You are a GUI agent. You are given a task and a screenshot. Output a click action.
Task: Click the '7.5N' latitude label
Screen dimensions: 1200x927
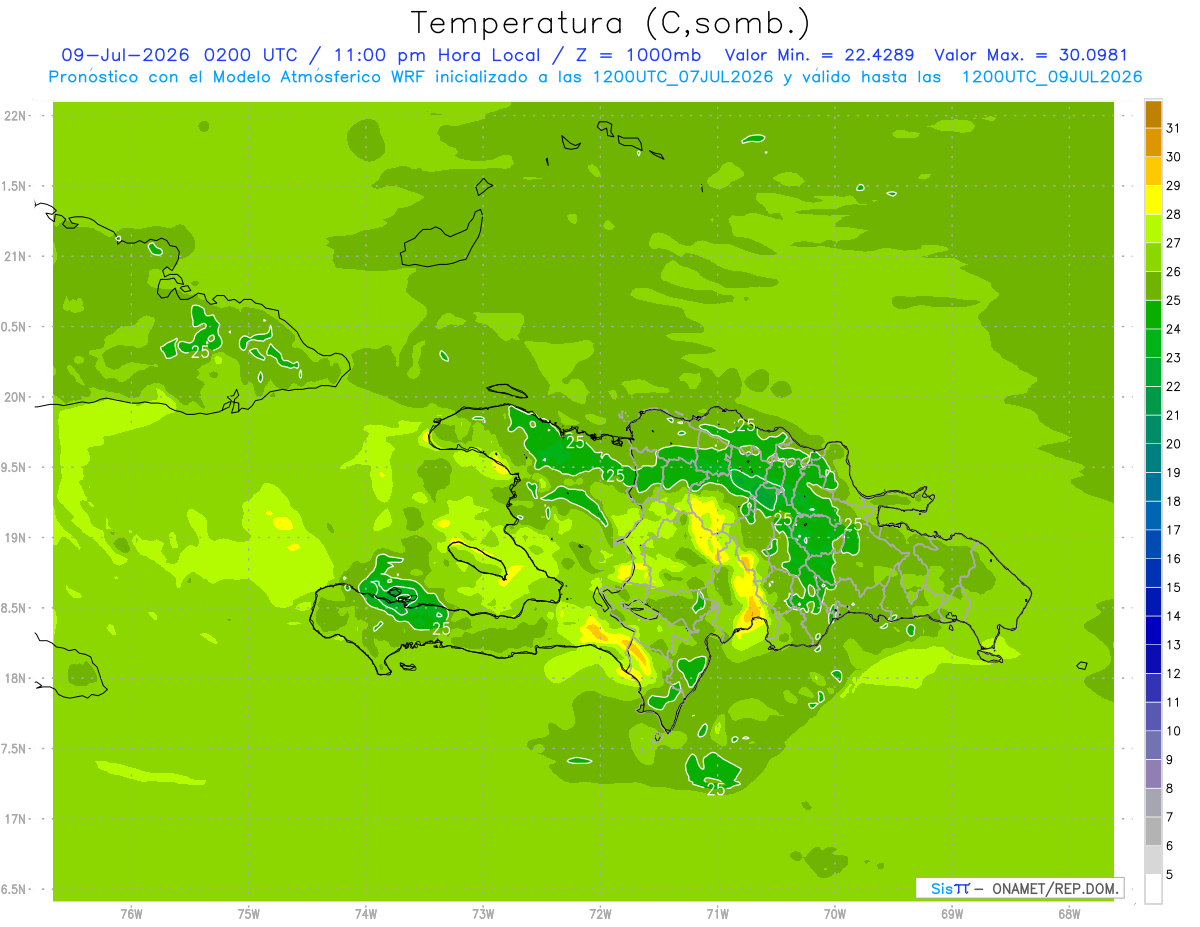click(15, 749)
